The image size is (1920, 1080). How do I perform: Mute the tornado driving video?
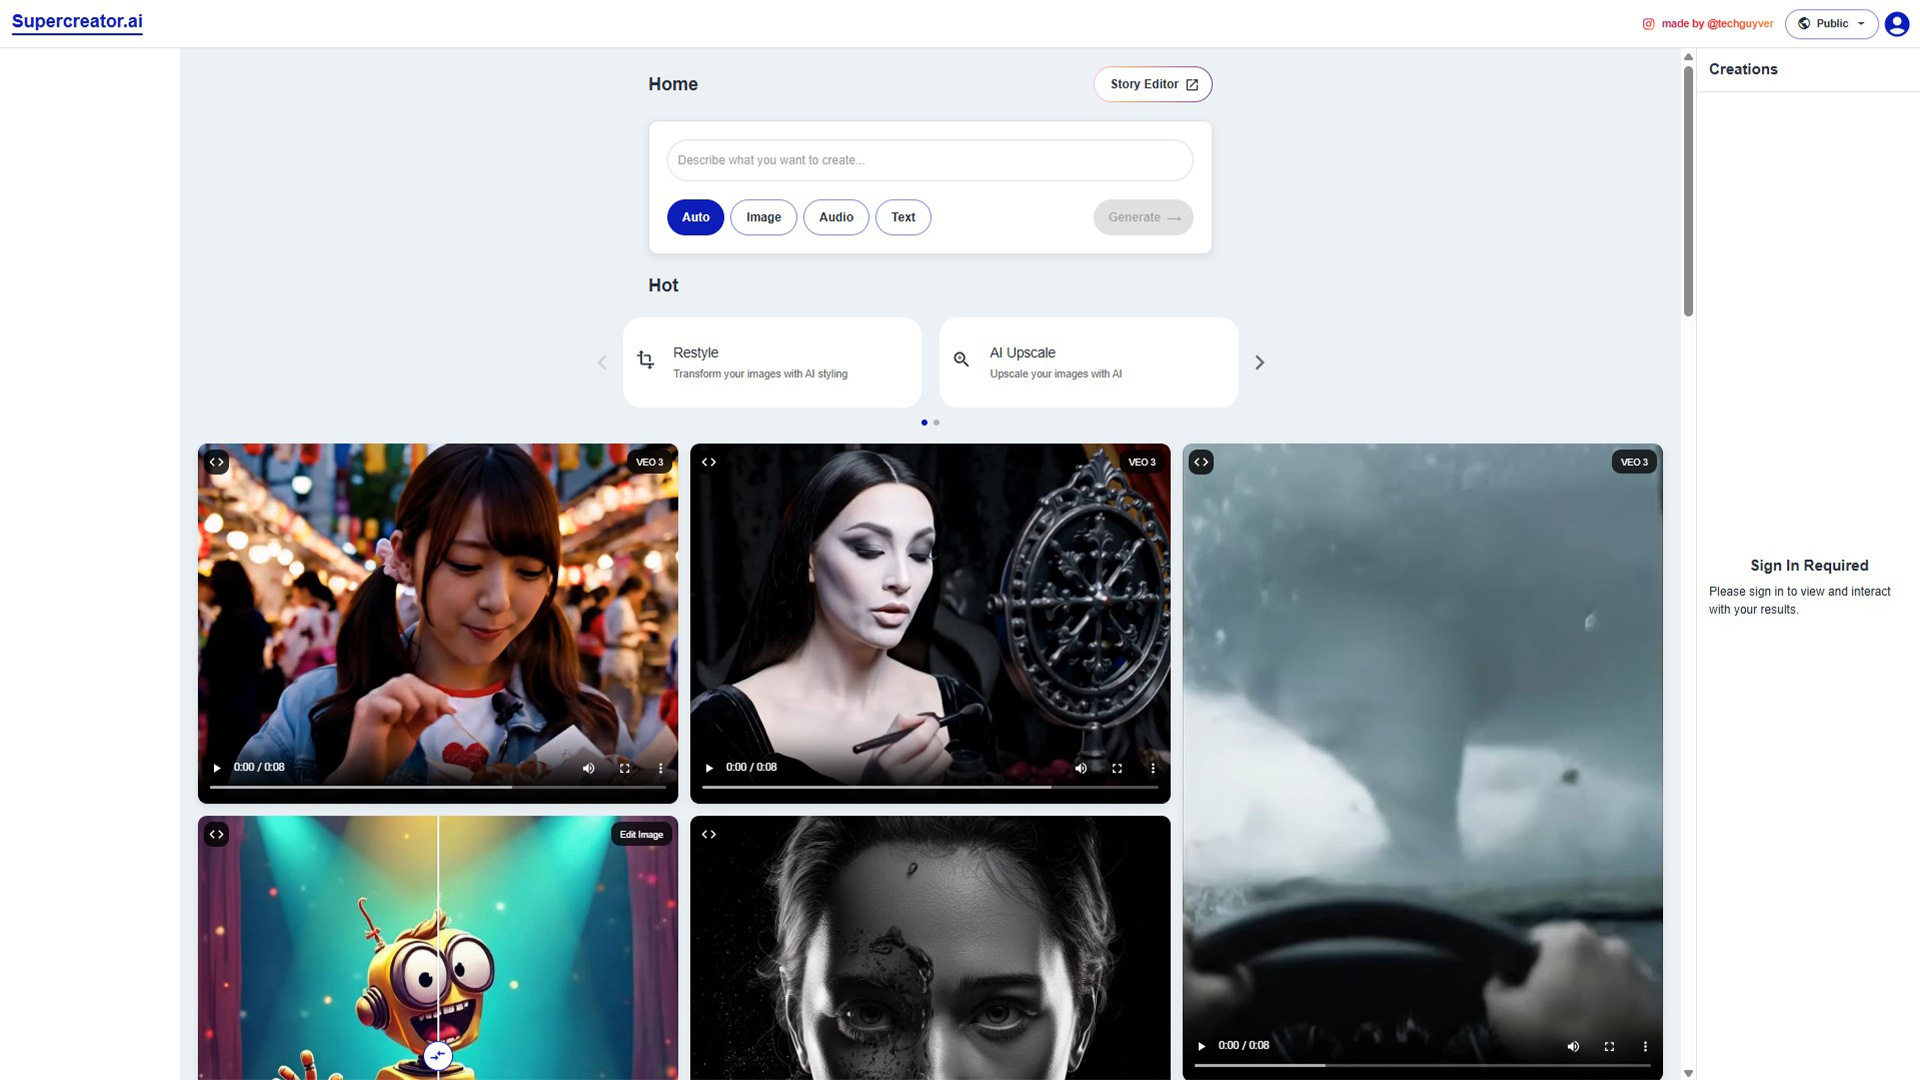1573,1046
